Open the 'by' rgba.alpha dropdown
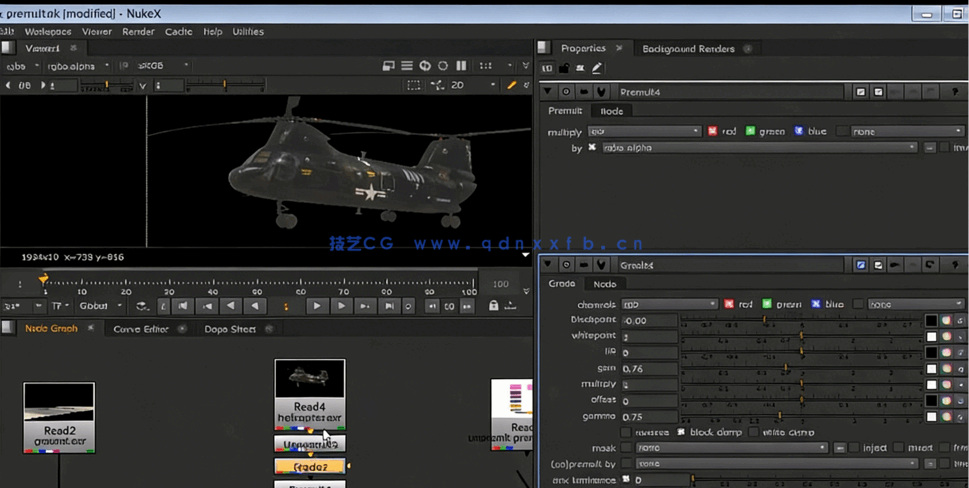This screenshot has height=488, width=969. point(760,148)
